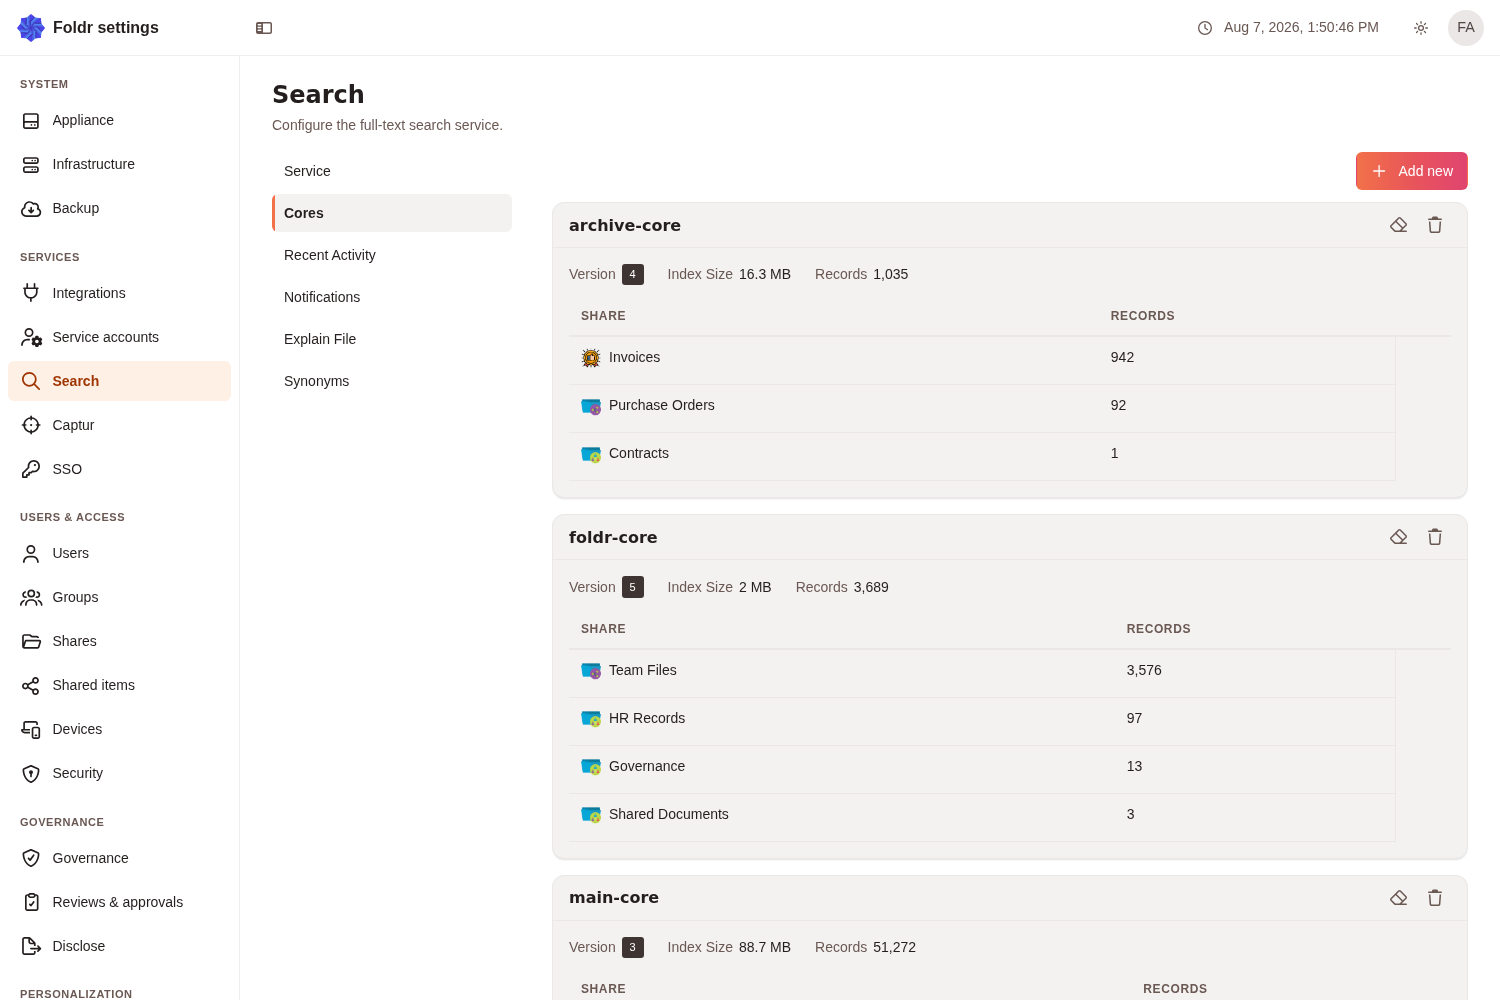Select the Invoices share name
Viewport: 1500px width, 1000px height.
click(634, 357)
